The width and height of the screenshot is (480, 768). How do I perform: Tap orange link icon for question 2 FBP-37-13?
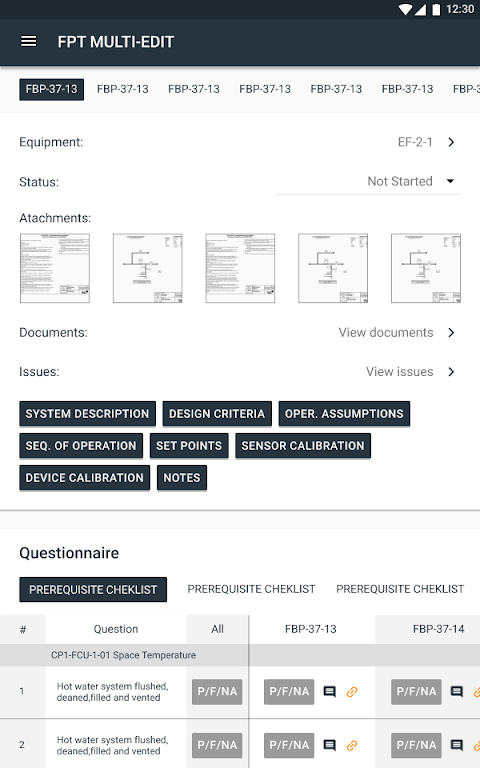point(352,745)
